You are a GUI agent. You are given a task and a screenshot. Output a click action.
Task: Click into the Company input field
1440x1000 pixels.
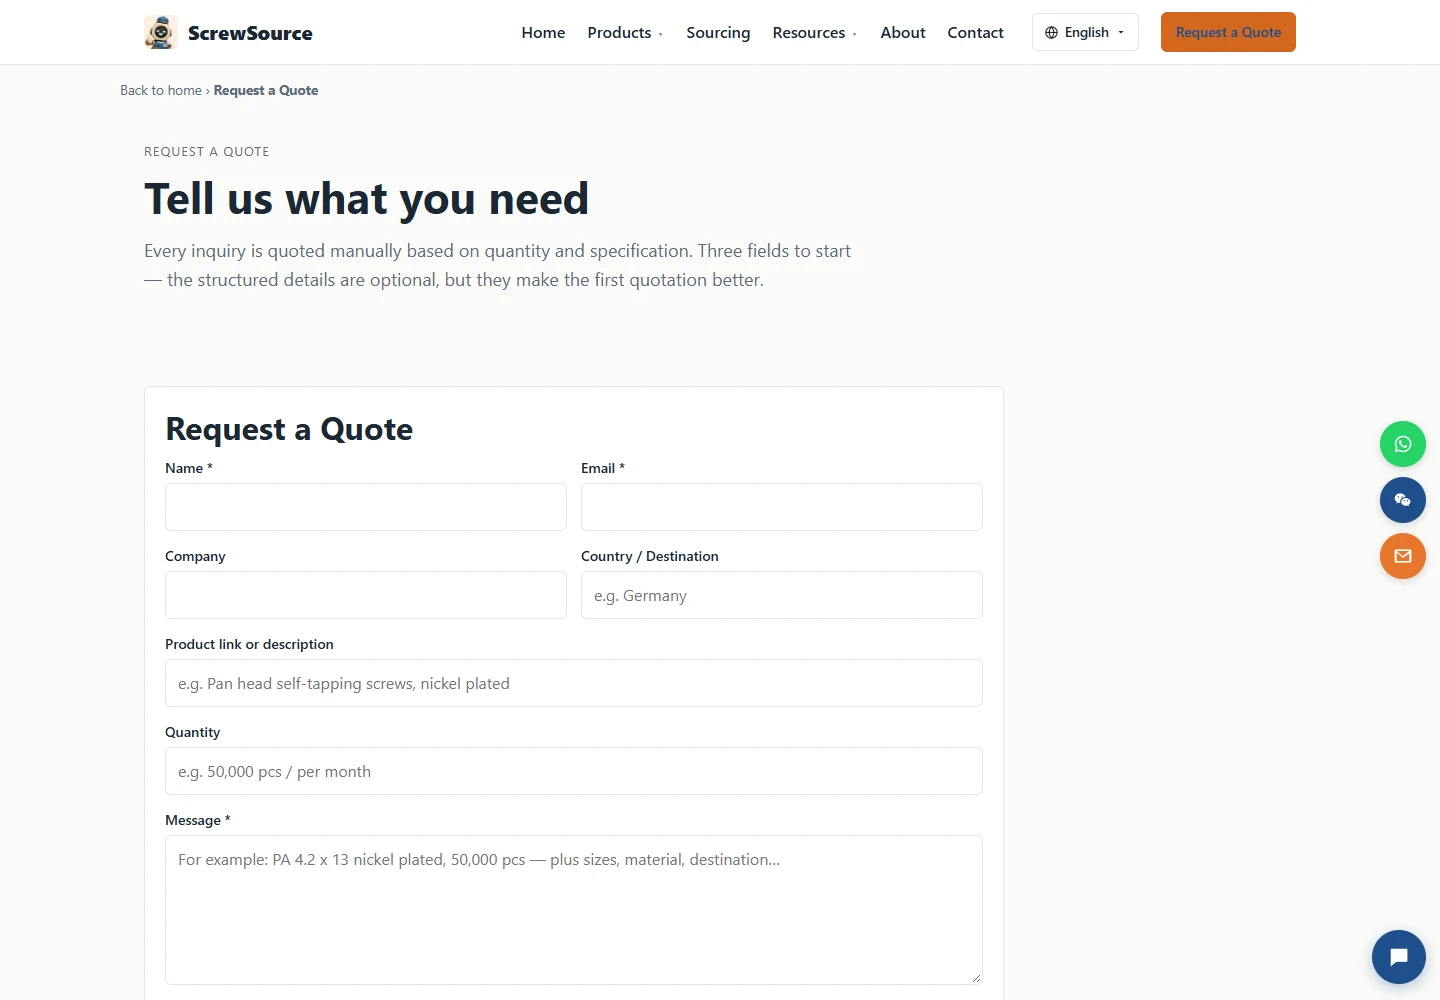coord(366,595)
